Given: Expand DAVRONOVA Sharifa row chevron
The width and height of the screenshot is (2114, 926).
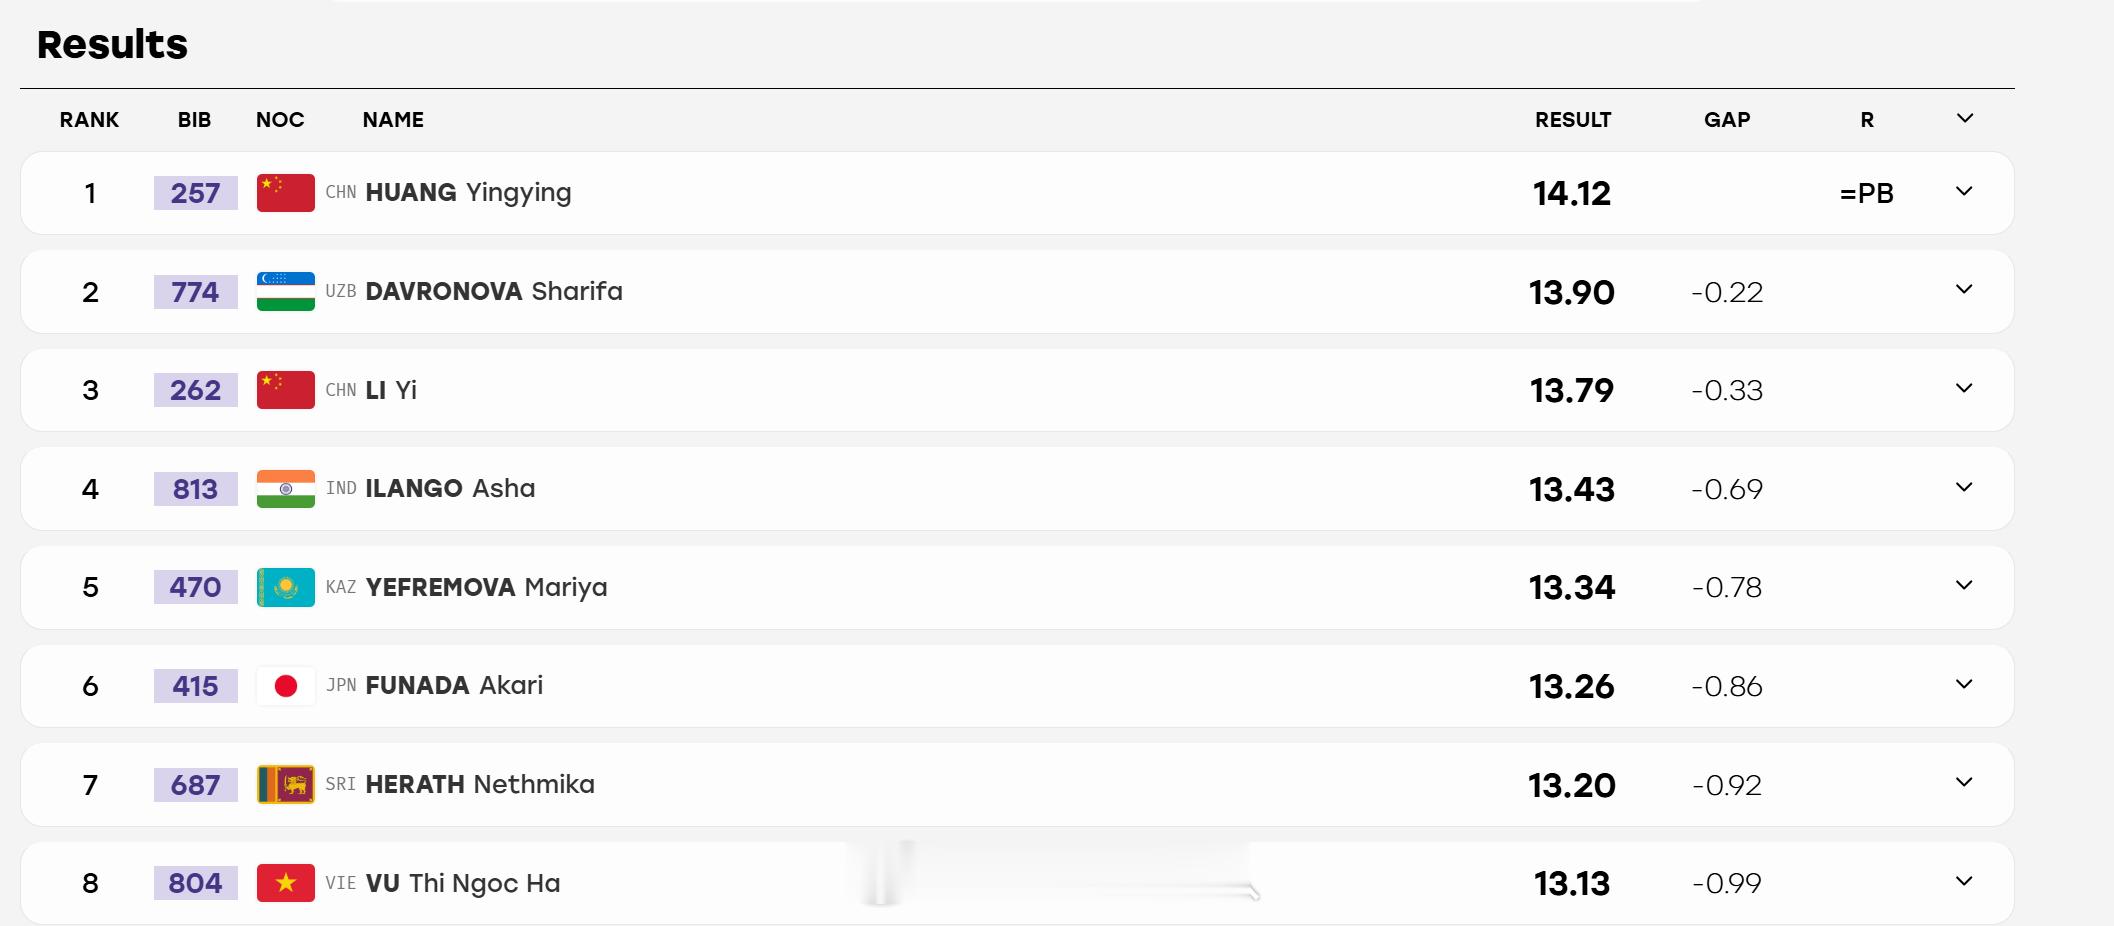Looking at the screenshot, I should 1964,290.
